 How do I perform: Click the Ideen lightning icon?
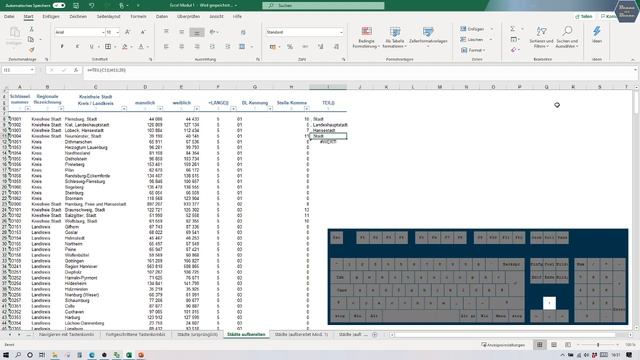(x=597, y=35)
